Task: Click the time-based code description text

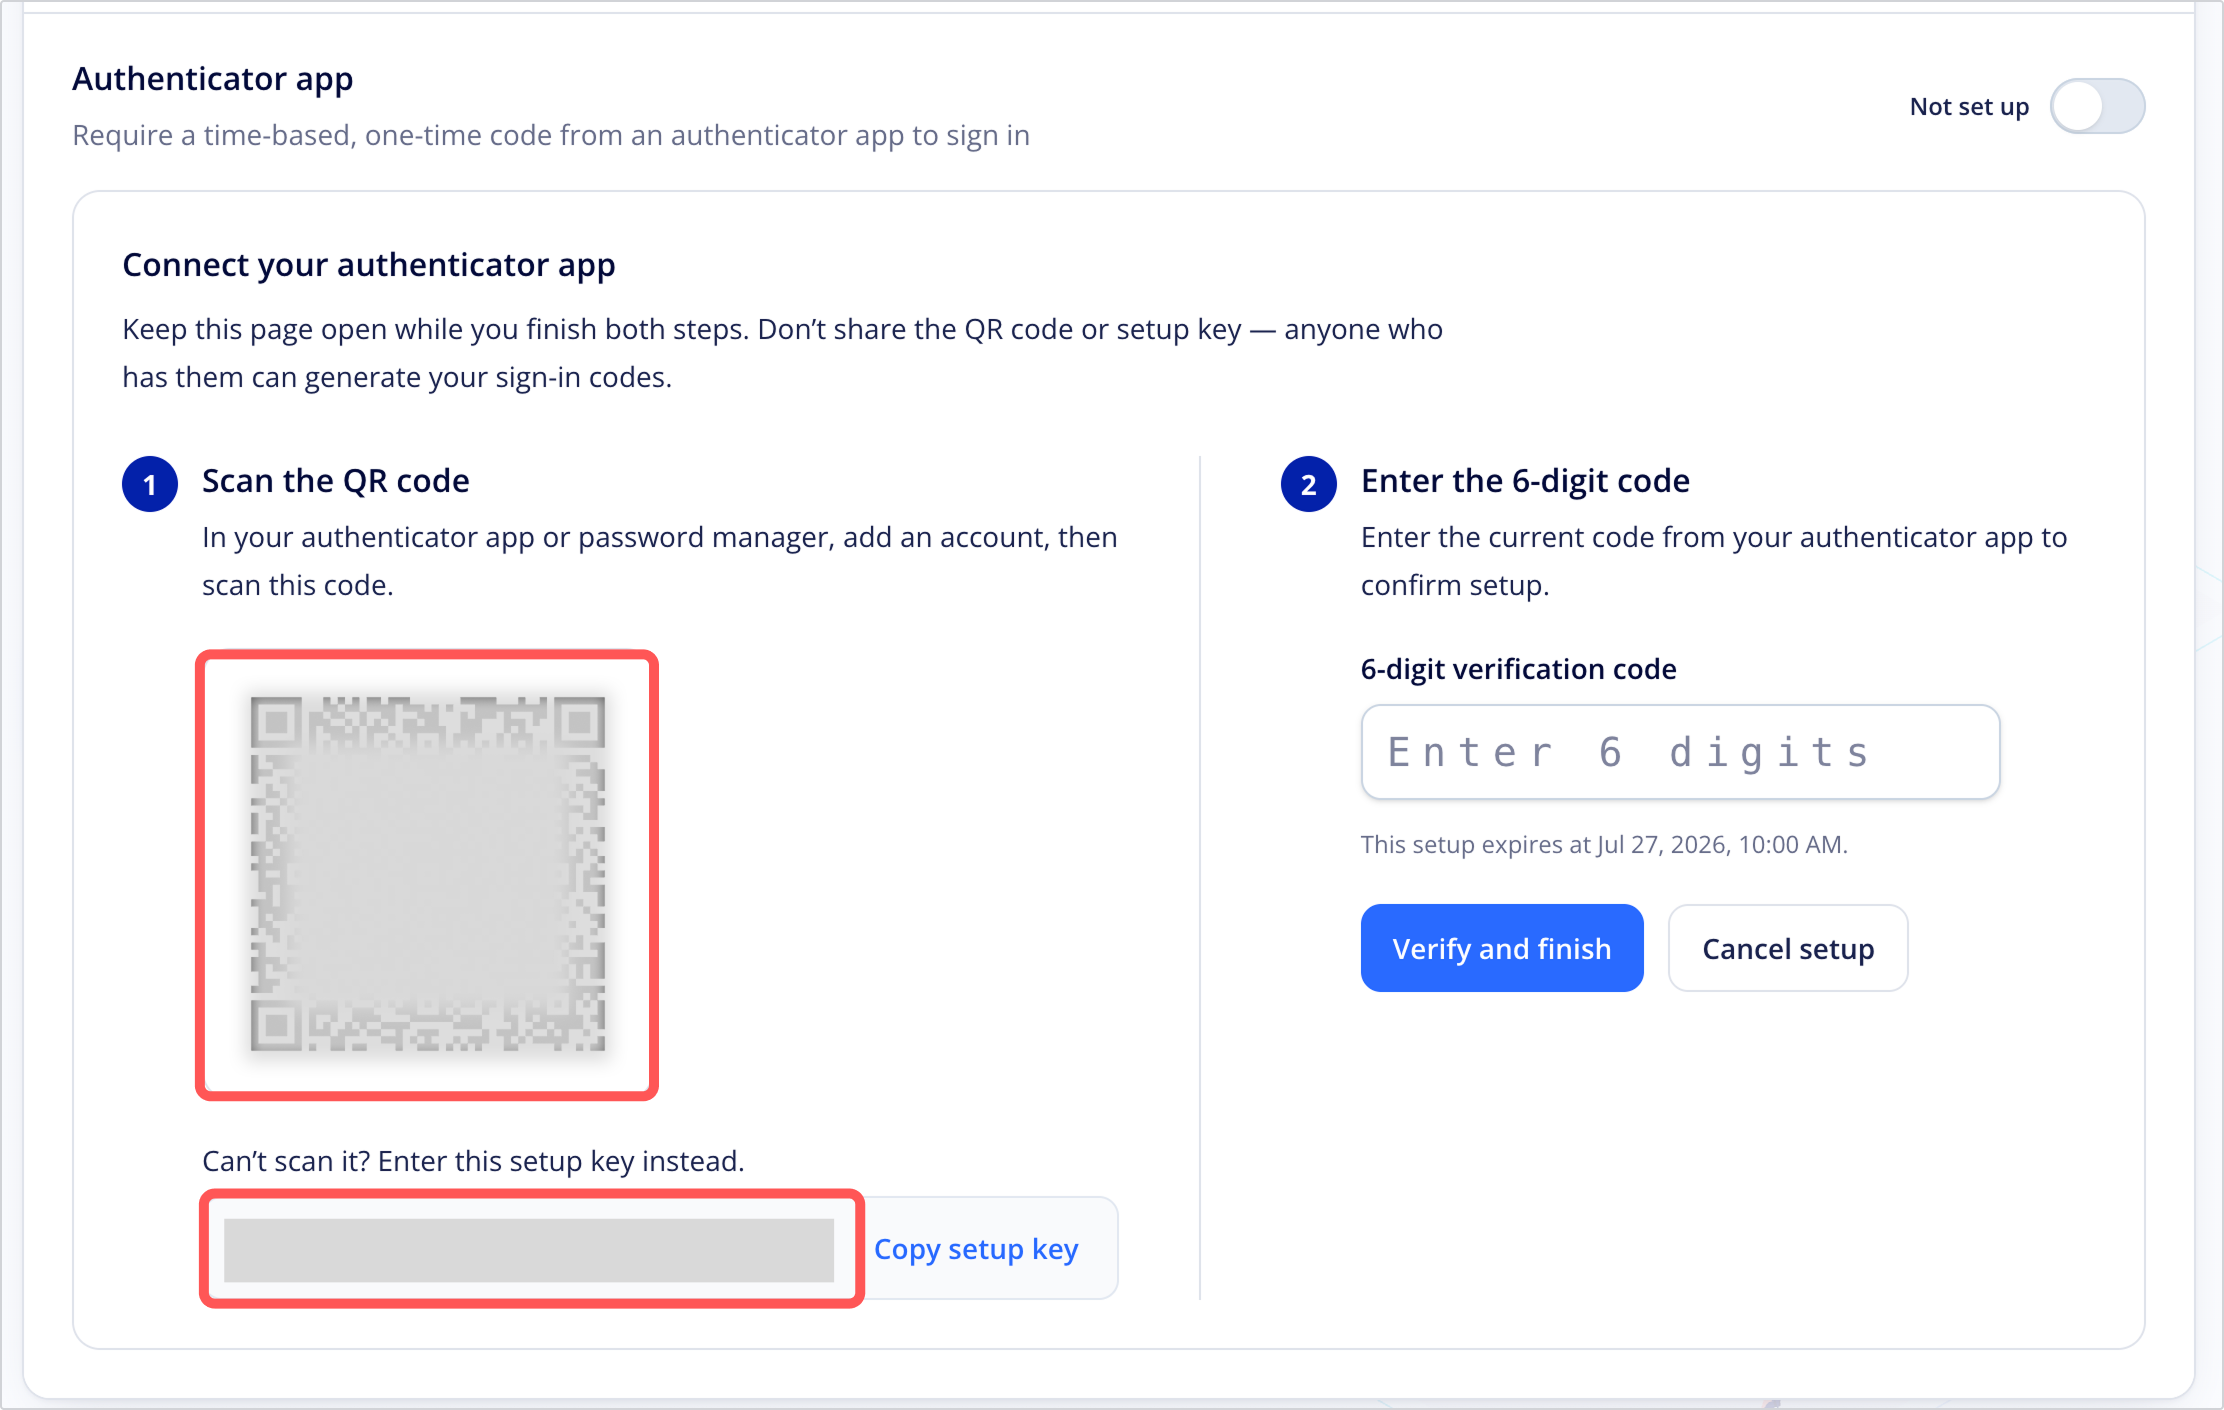Action: (551, 135)
